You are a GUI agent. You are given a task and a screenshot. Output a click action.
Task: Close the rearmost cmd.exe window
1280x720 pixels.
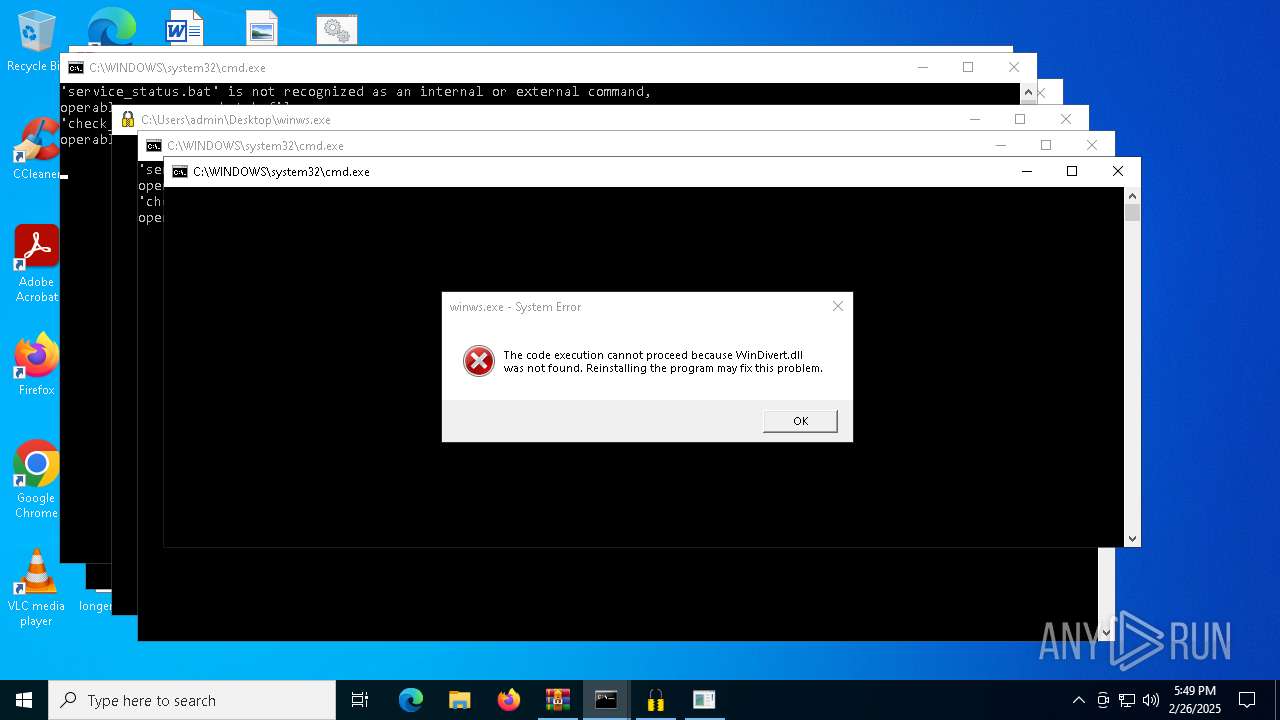coord(1014,67)
